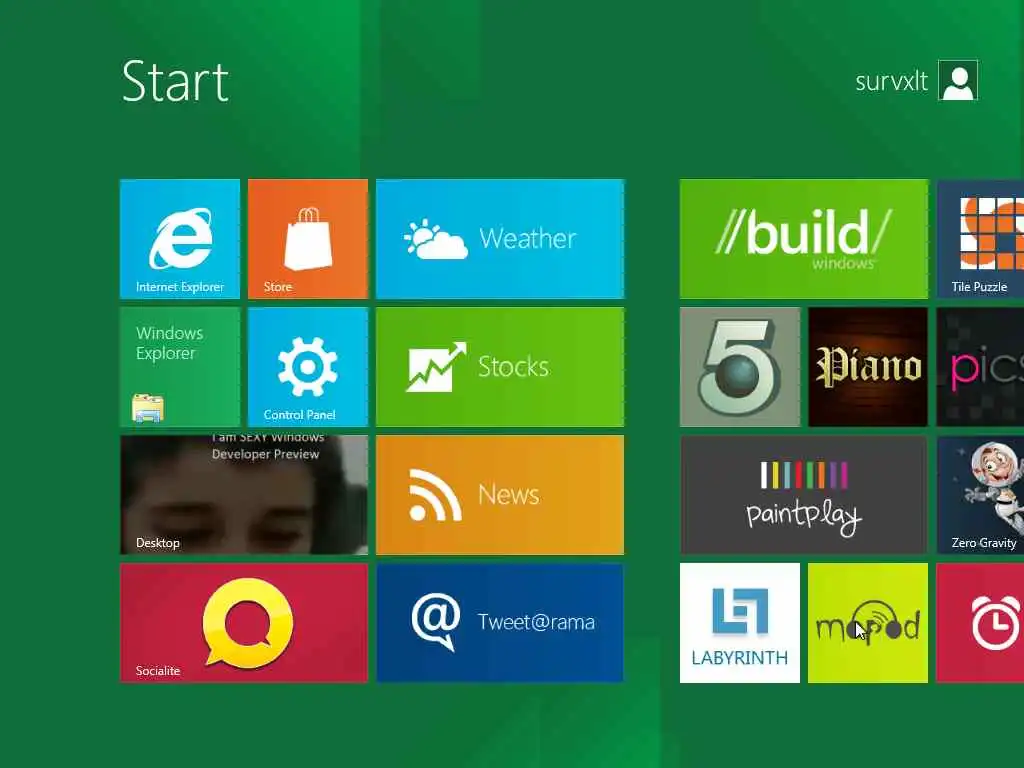This screenshot has width=1024, height=768.
Task: Launch the PaintPlay tile
Action: click(803, 495)
